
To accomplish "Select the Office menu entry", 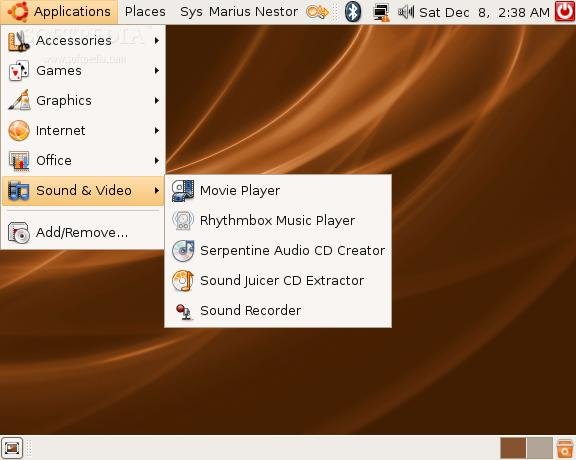I will 83,161.
